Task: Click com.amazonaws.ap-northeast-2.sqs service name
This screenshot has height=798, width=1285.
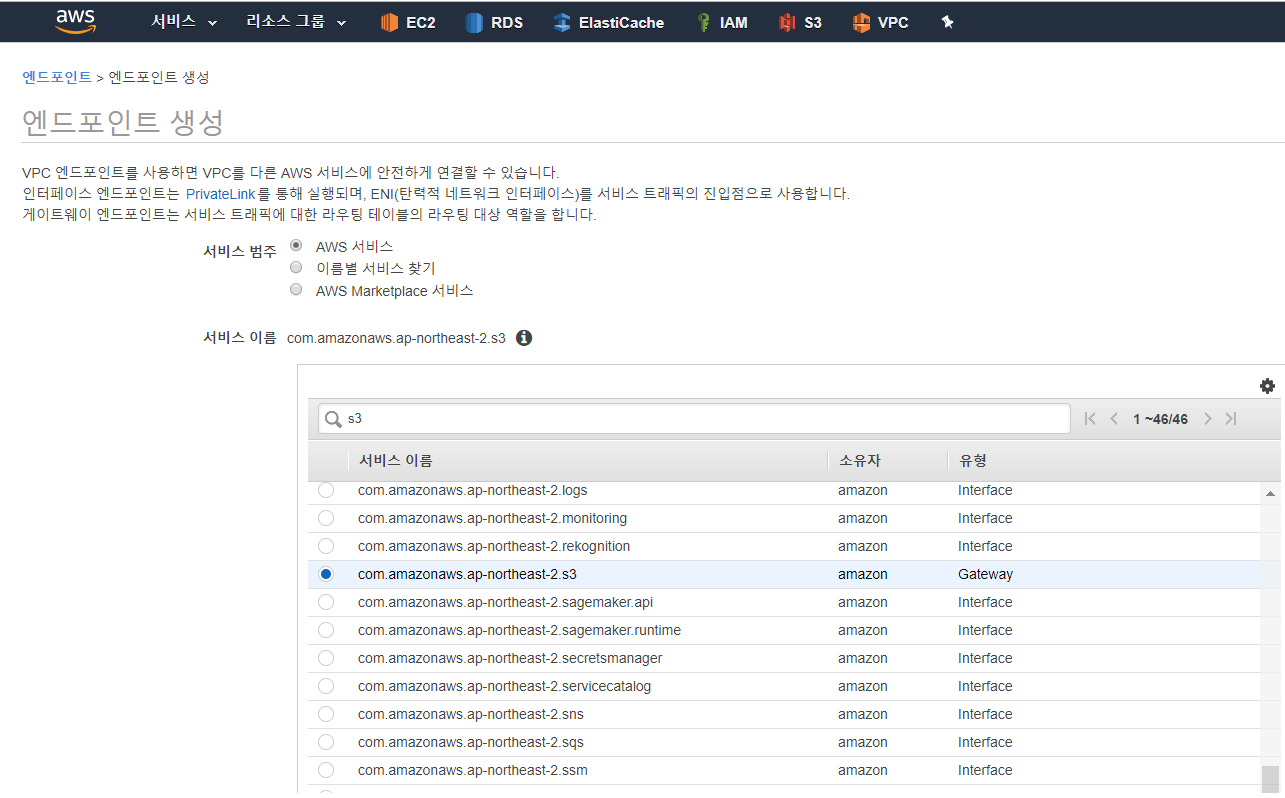Action: tap(471, 742)
